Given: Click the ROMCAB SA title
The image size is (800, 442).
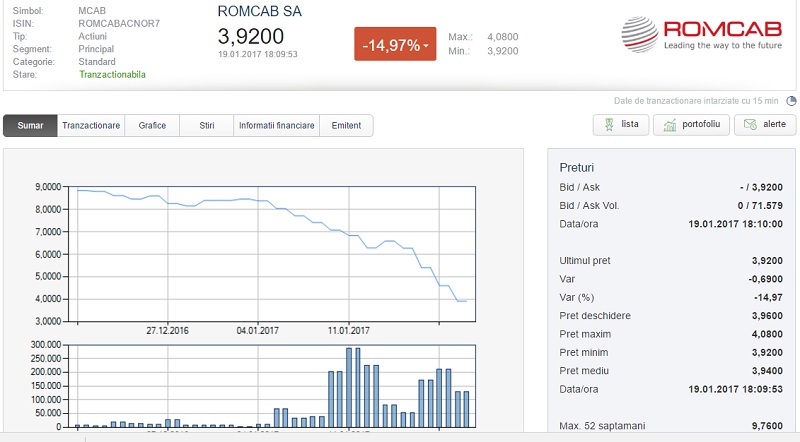Looking at the screenshot, I should pyautogui.click(x=259, y=11).
